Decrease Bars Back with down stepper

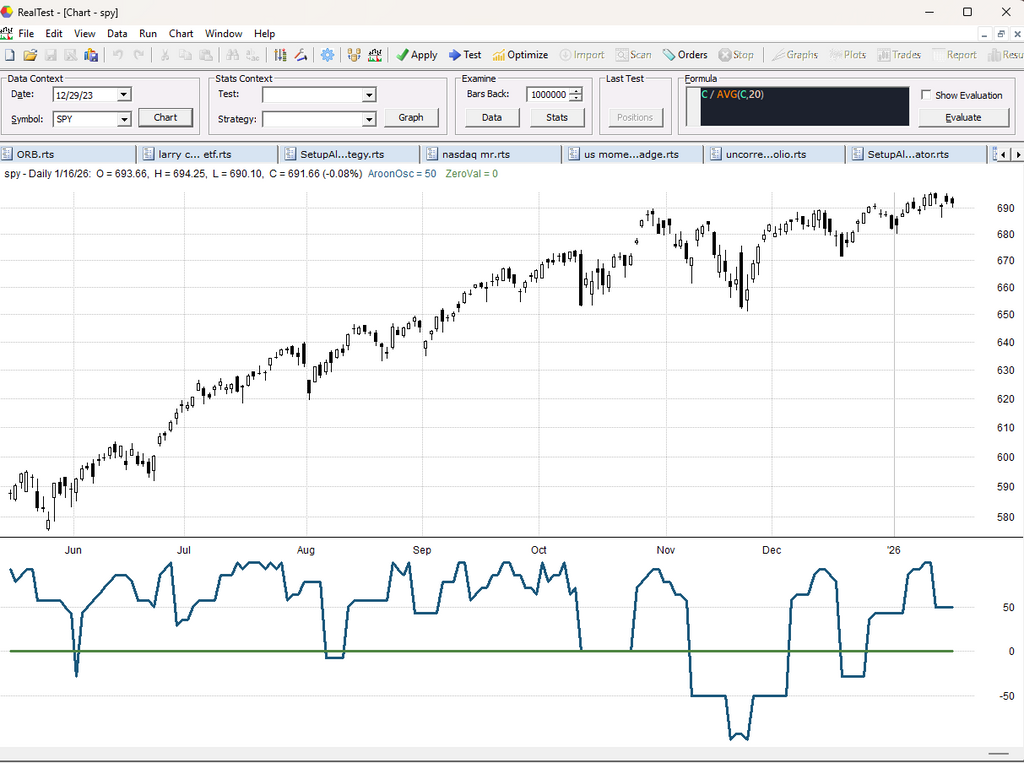(x=575, y=99)
